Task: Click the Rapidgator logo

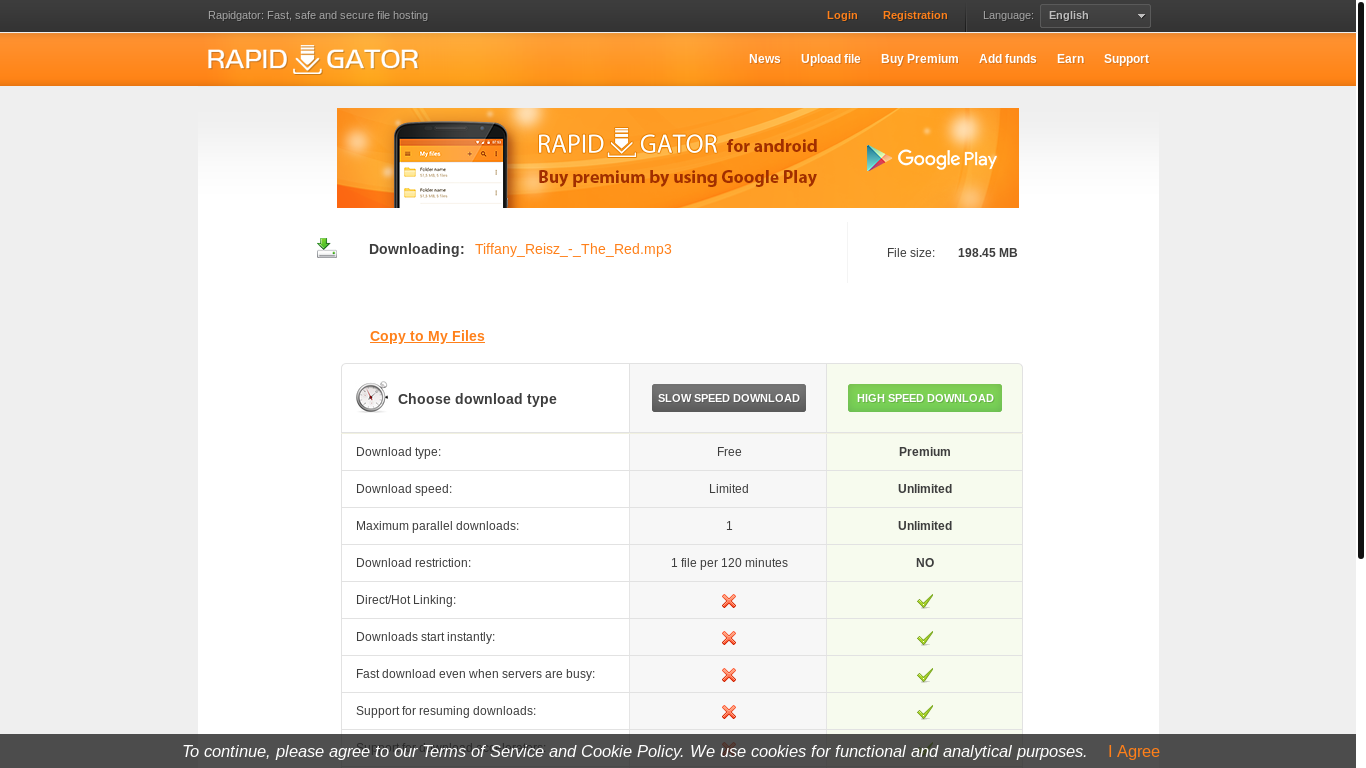Action: click(x=313, y=59)
